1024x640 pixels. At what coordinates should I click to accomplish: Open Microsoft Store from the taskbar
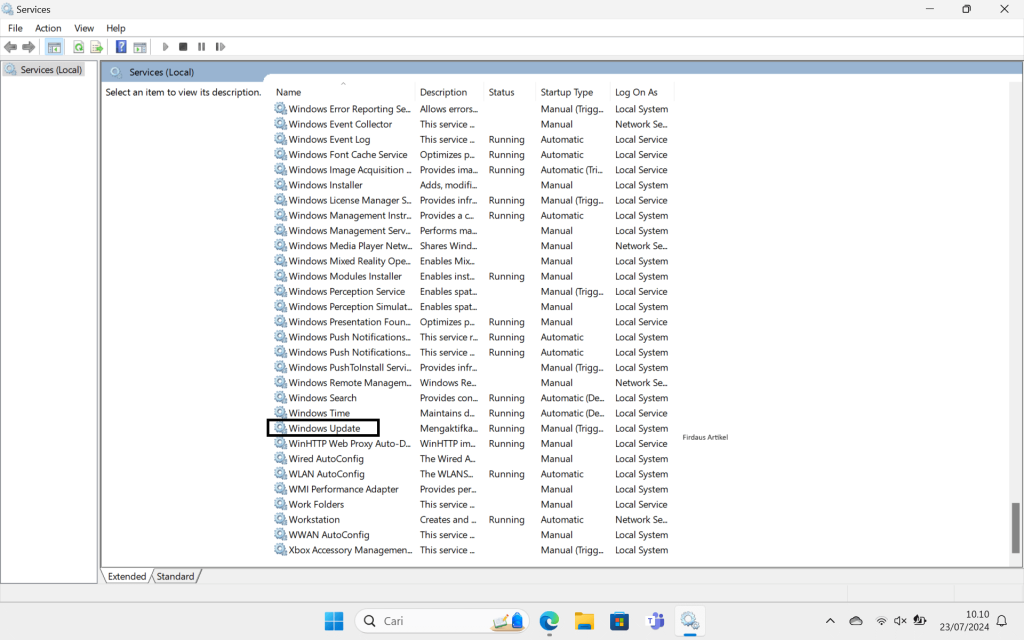tap(619, 621)
